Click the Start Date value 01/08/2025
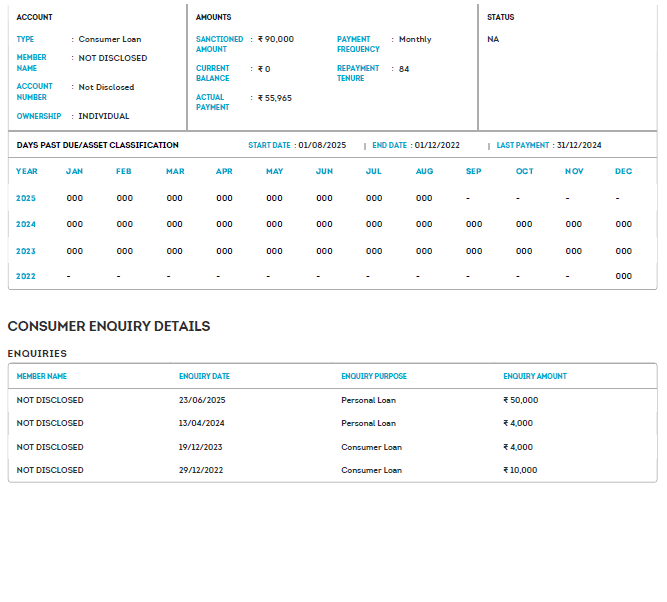The image size is (667, 602). [321, 145]
